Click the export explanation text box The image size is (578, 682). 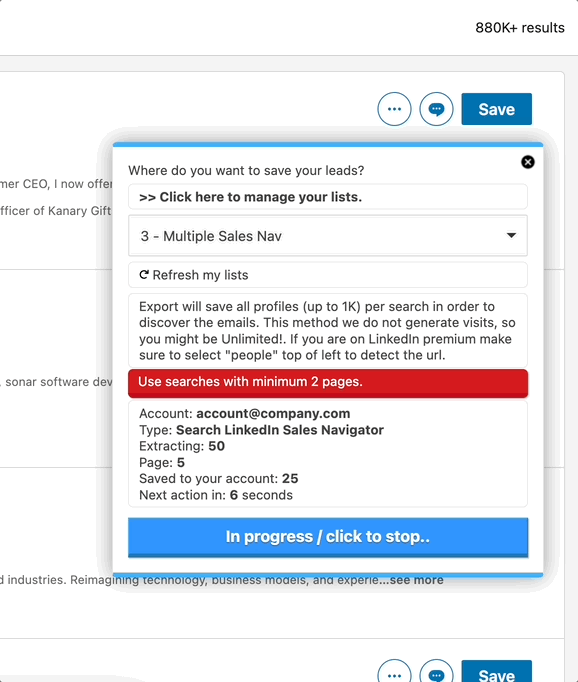328,331
